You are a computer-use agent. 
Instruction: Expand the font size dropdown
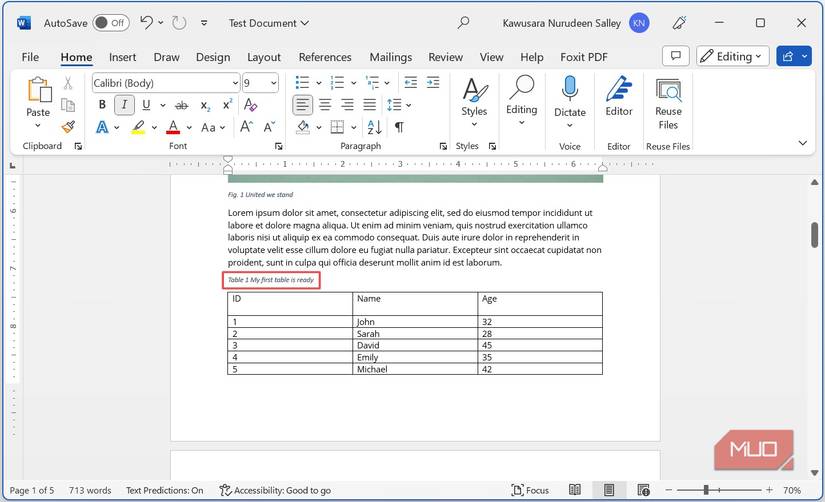274,83
